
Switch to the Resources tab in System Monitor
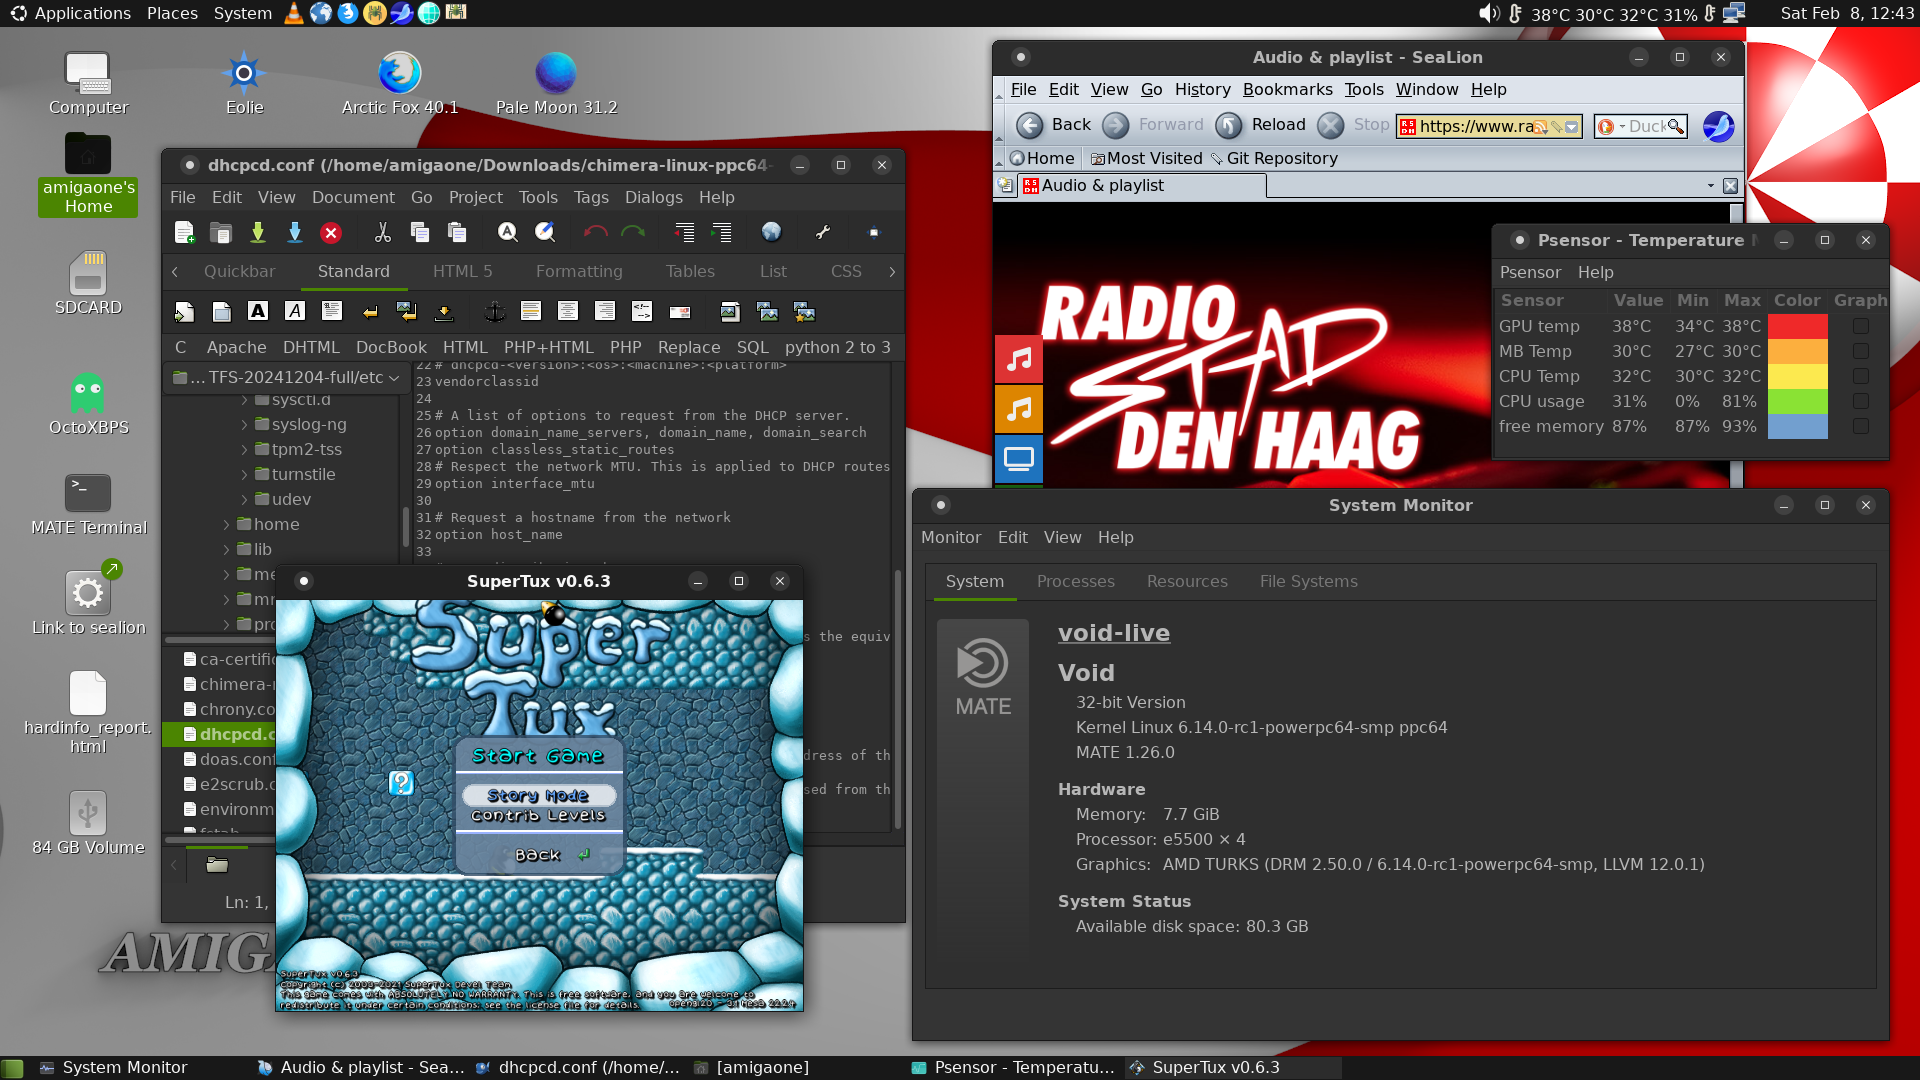click(1187, 582)
